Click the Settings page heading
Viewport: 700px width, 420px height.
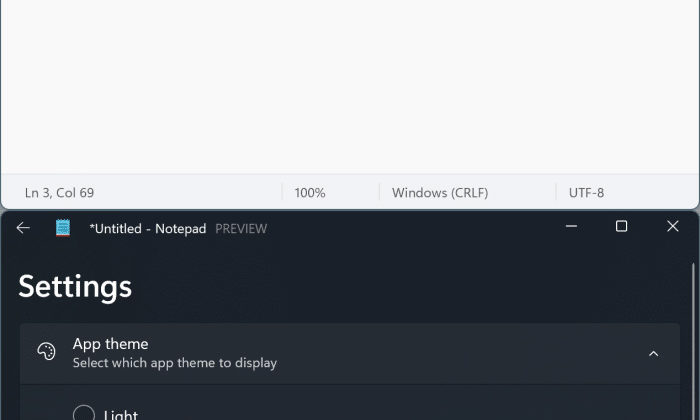click(75, 286)
